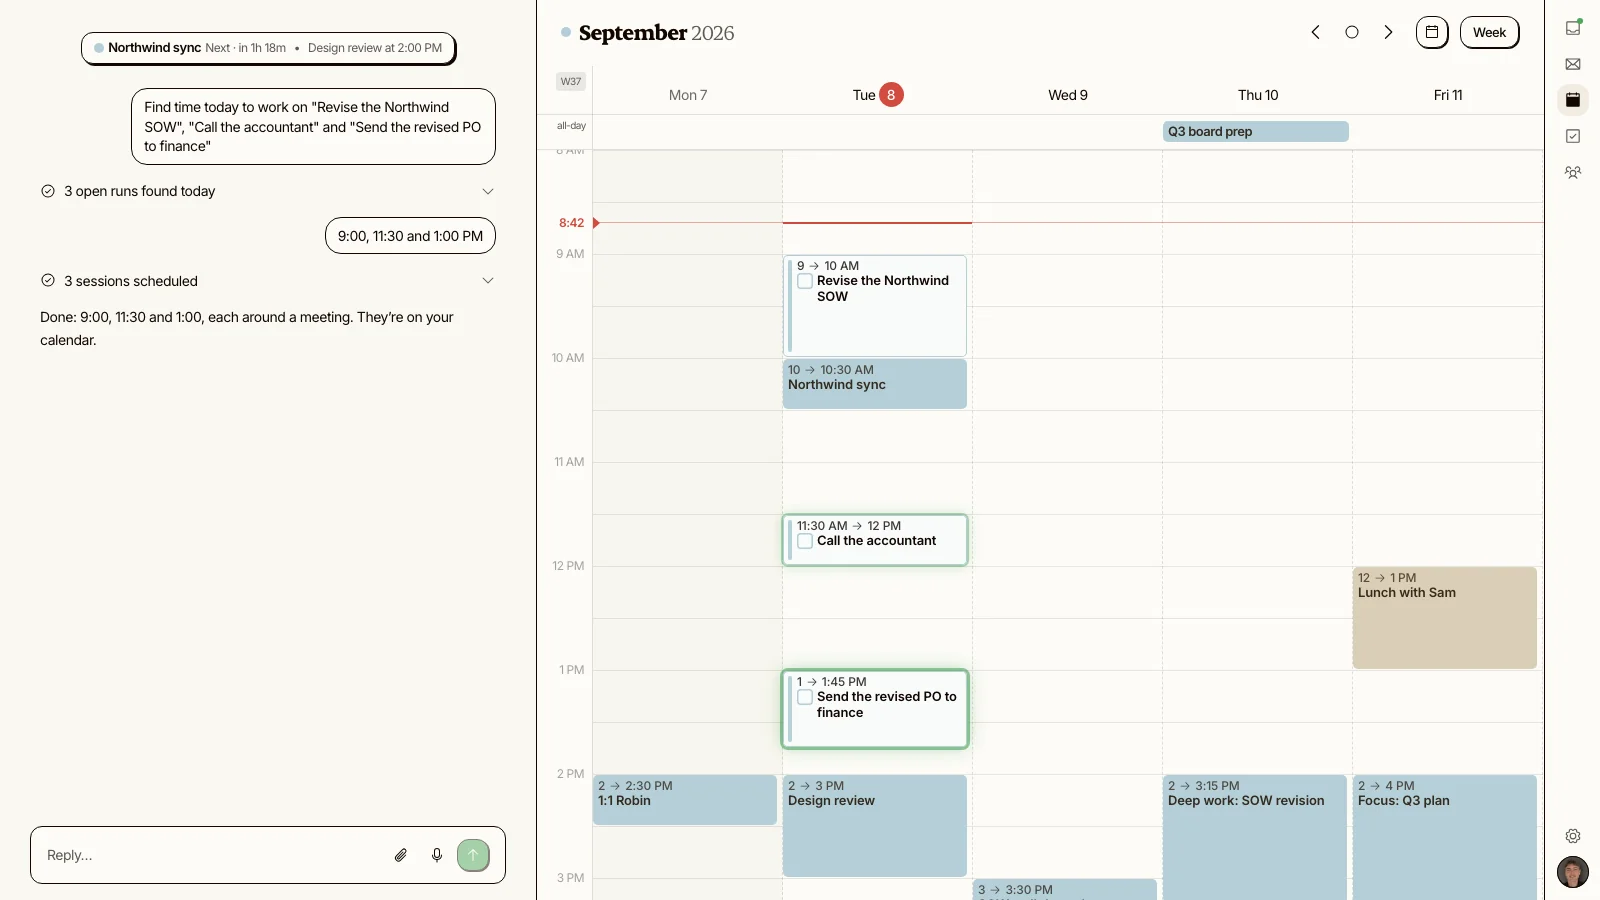Open the Northwind sync next-up pill

[x=268, y=48]
